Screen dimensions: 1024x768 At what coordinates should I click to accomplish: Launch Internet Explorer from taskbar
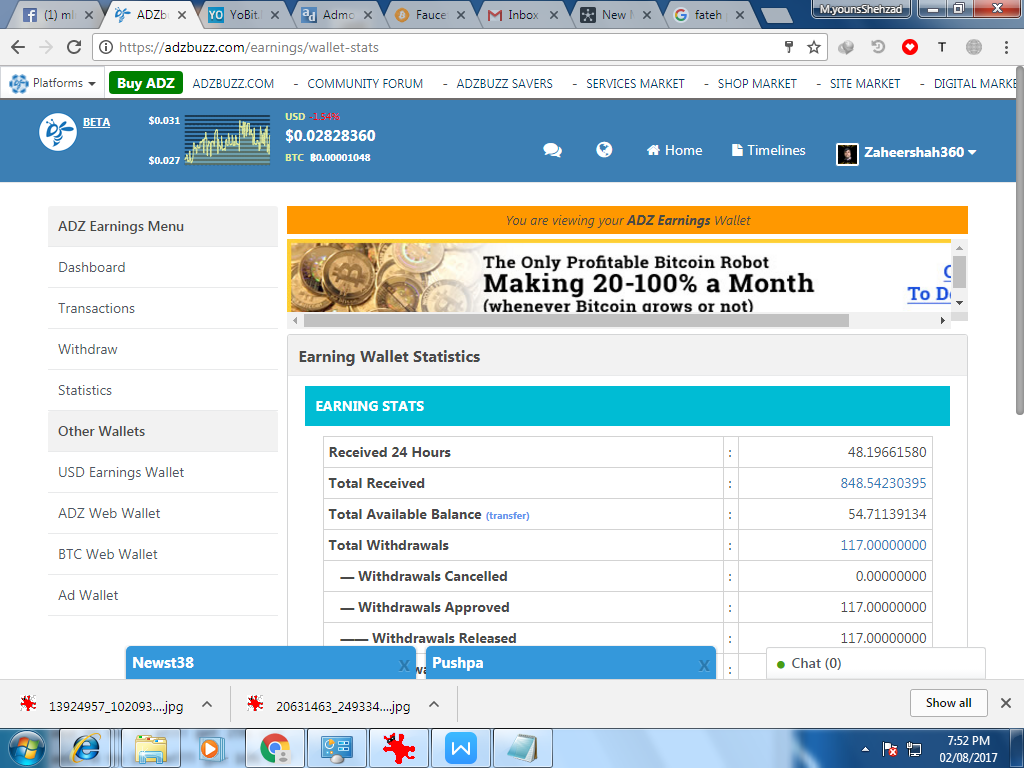click(x=87, y=748)
